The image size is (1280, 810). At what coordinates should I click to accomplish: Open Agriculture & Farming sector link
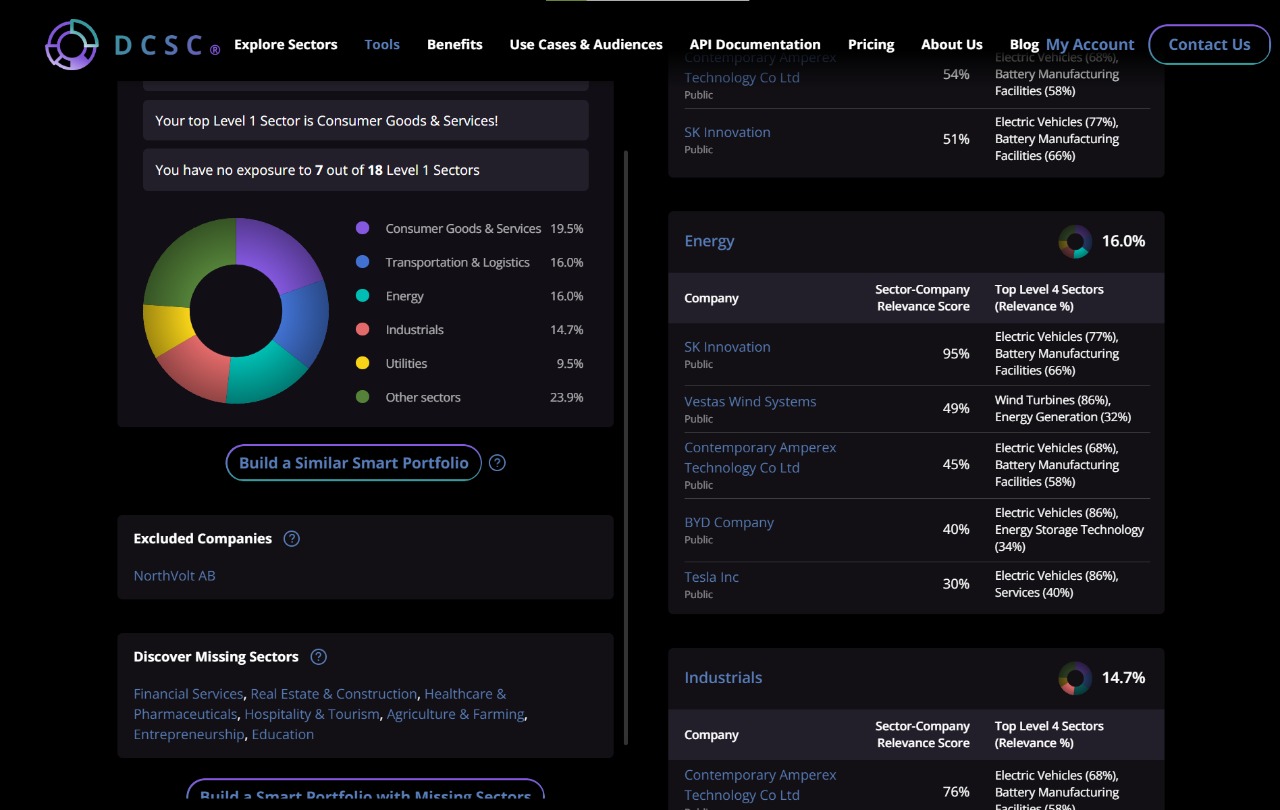(x=455, y=714)
